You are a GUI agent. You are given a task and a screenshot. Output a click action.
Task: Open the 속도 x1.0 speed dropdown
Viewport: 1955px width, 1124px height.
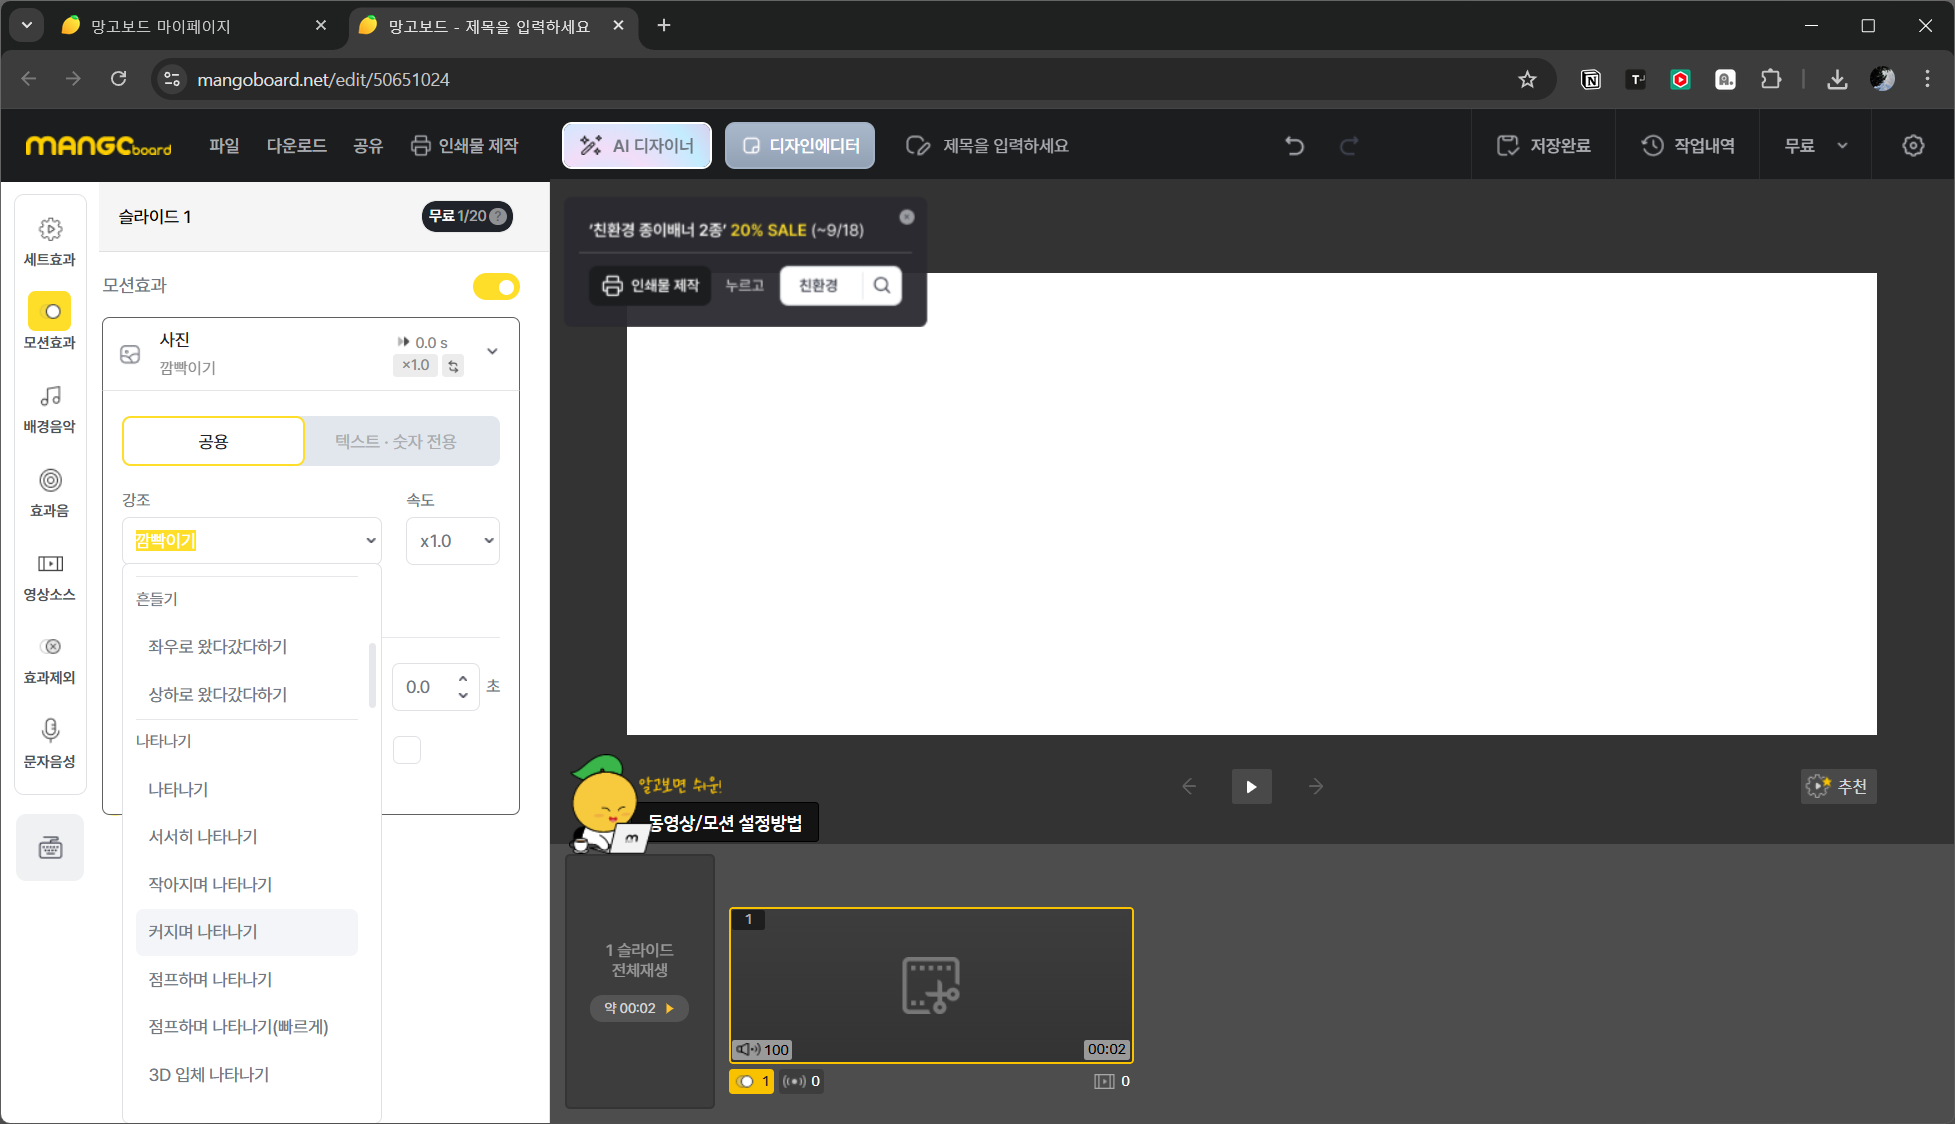(453, 541)
